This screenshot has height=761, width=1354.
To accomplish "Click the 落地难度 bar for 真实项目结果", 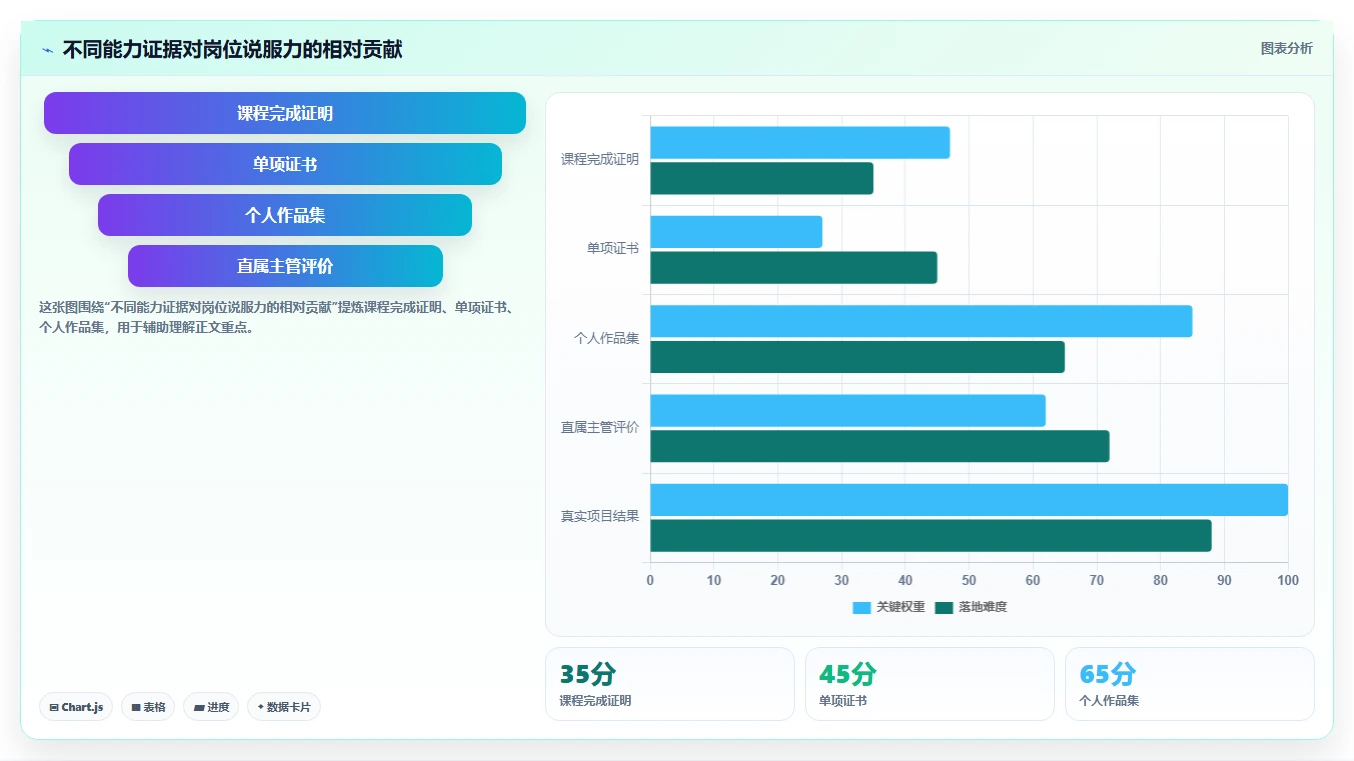I will tap(931, 535).
